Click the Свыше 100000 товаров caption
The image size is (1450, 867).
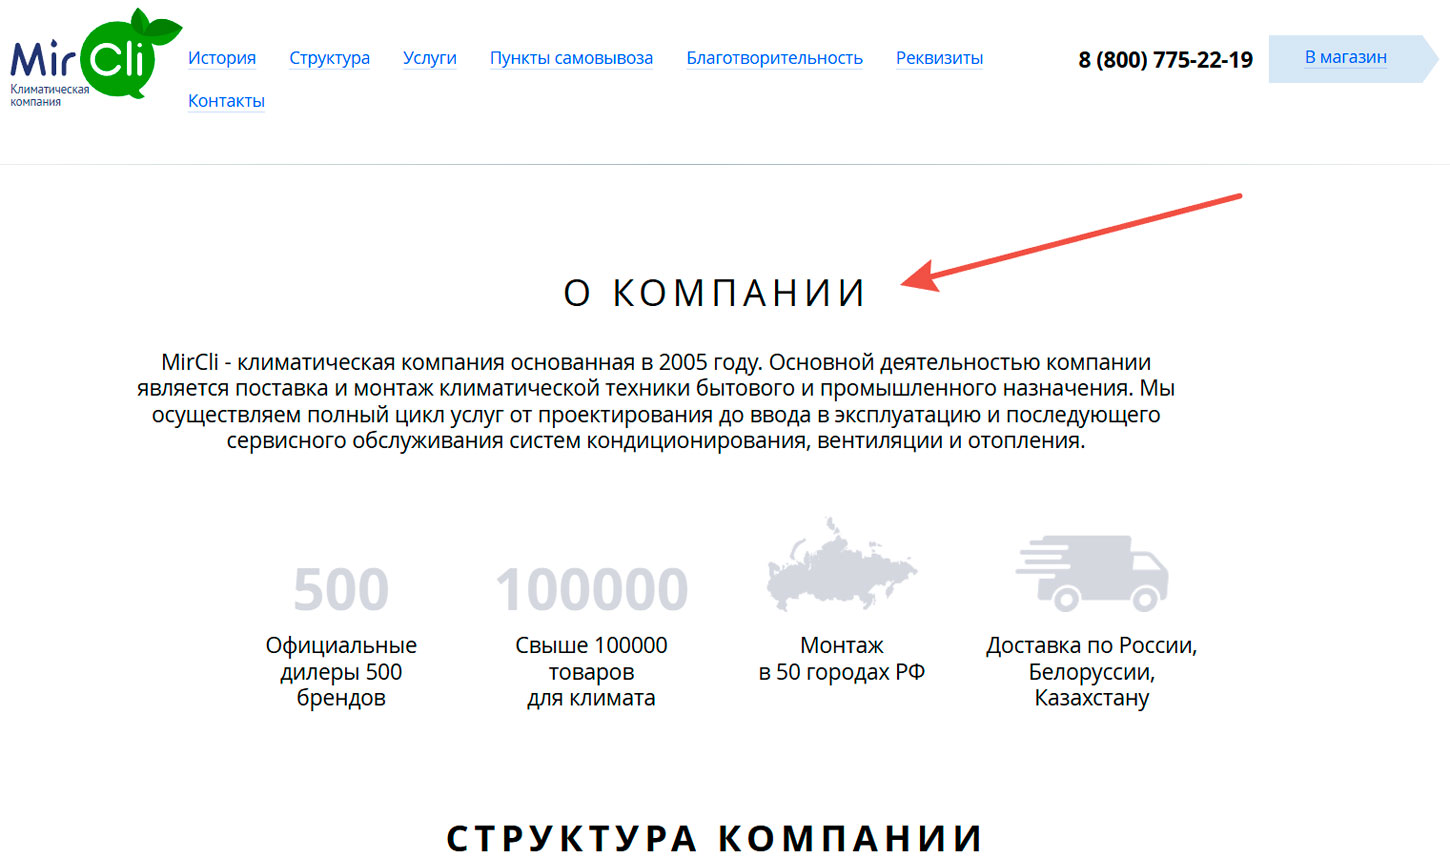[592, 672]
